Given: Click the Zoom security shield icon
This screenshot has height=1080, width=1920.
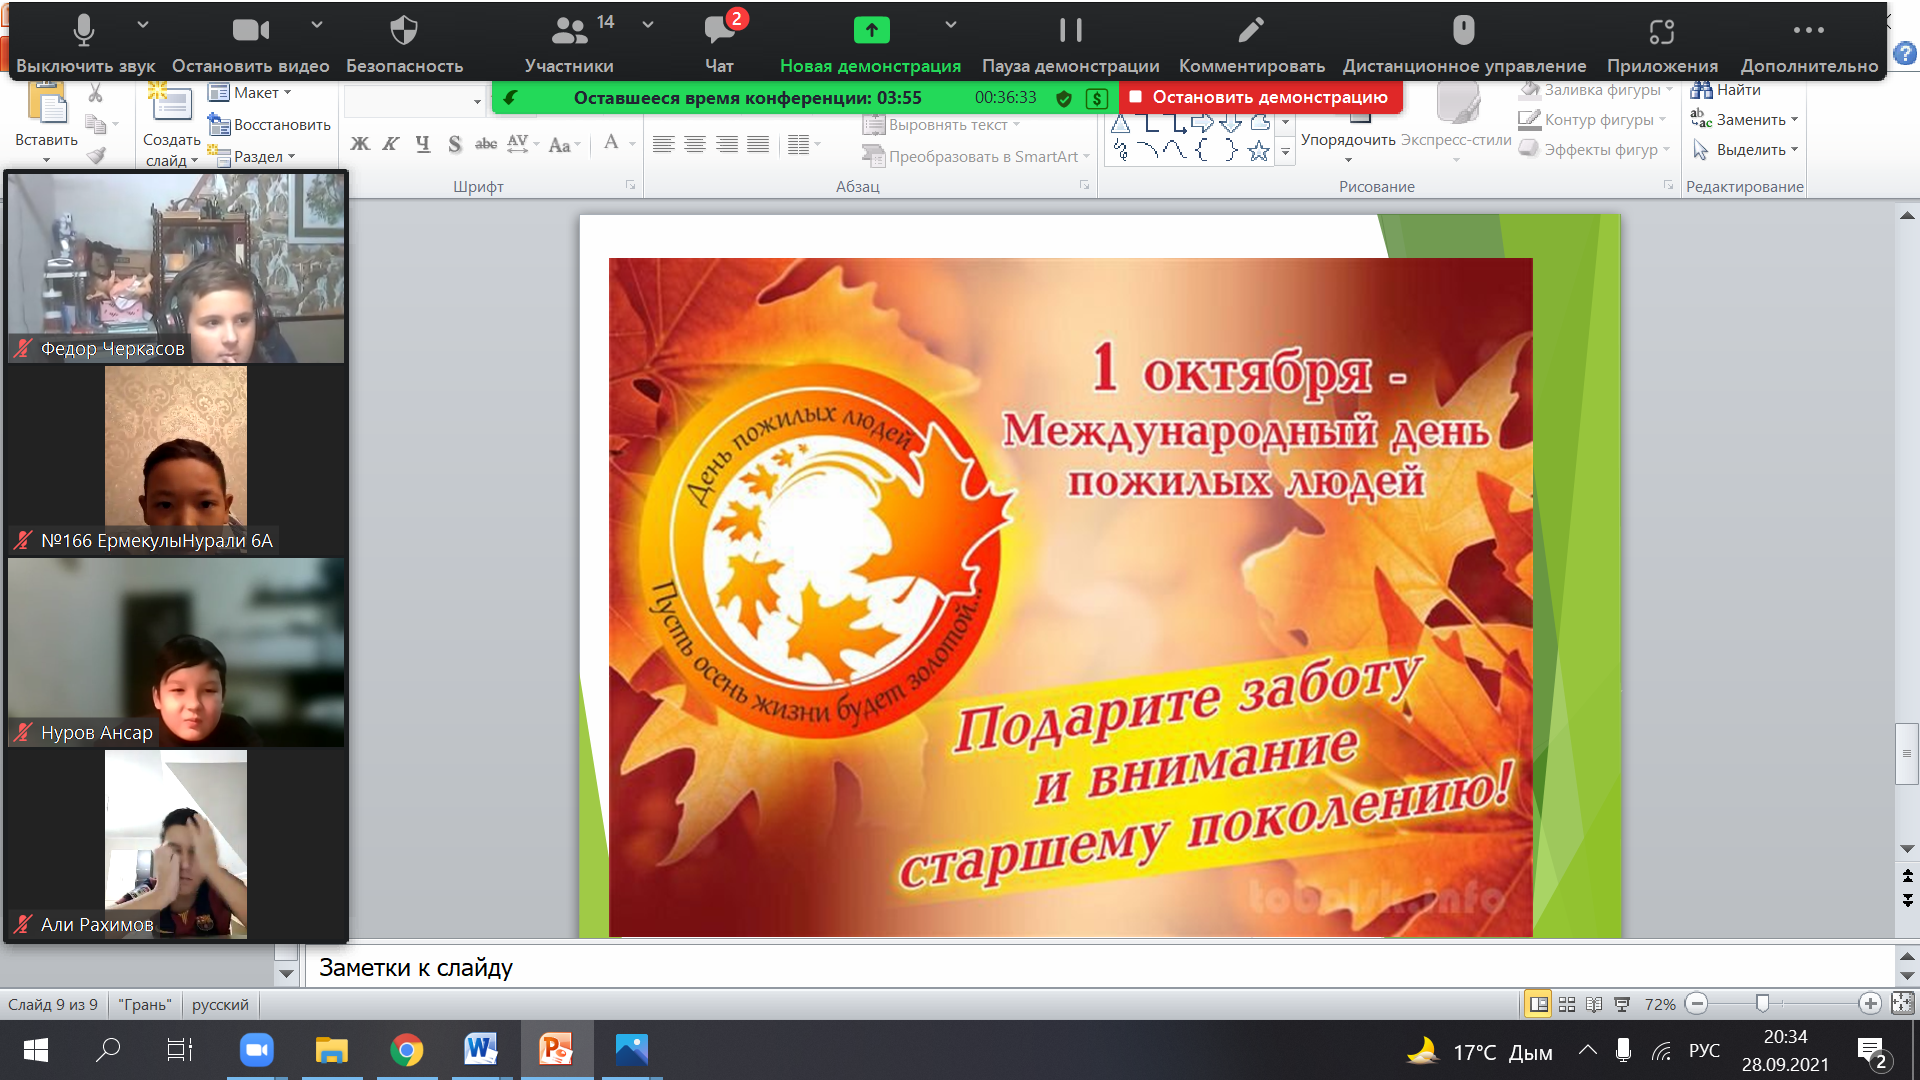Looking at the screenshot, I should coord(404,31).
